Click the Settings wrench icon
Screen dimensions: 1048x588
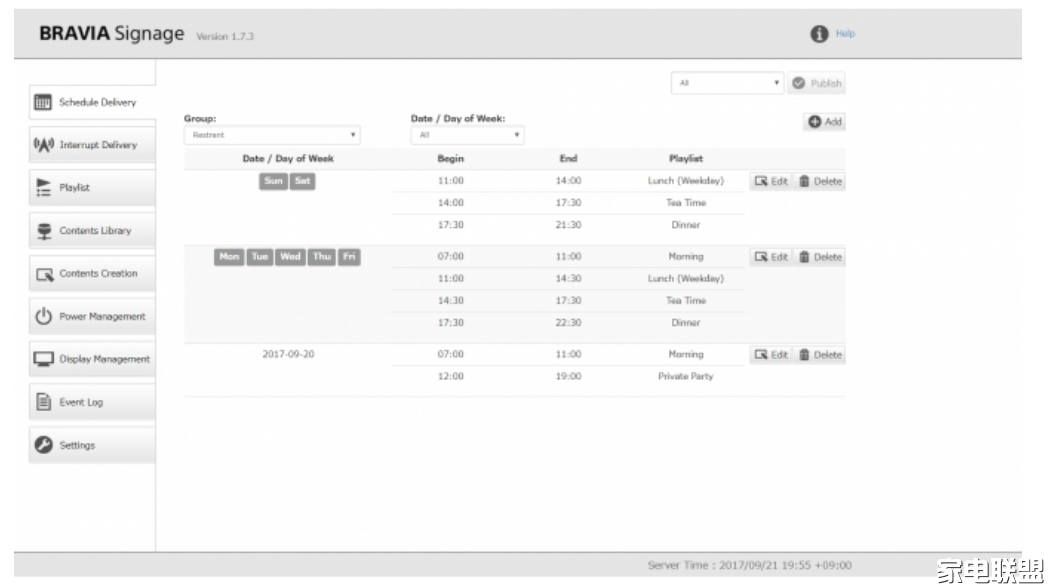[43, 445]
